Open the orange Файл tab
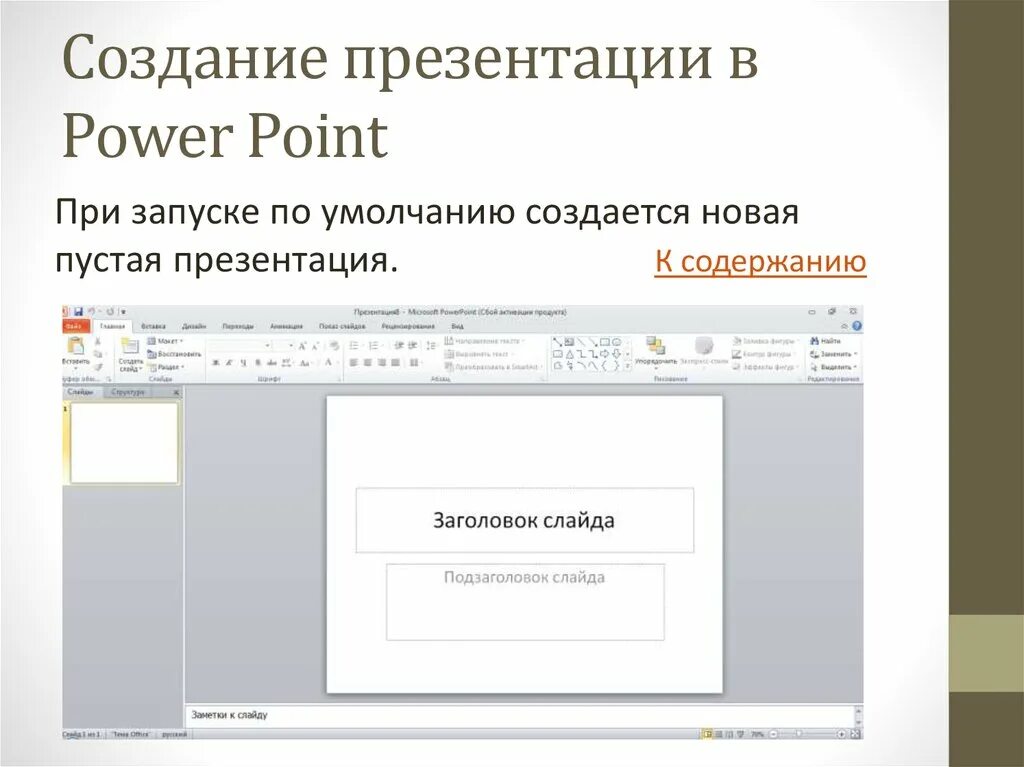Viewport: 1024px width, 767px height. click(x=74, y=326)
